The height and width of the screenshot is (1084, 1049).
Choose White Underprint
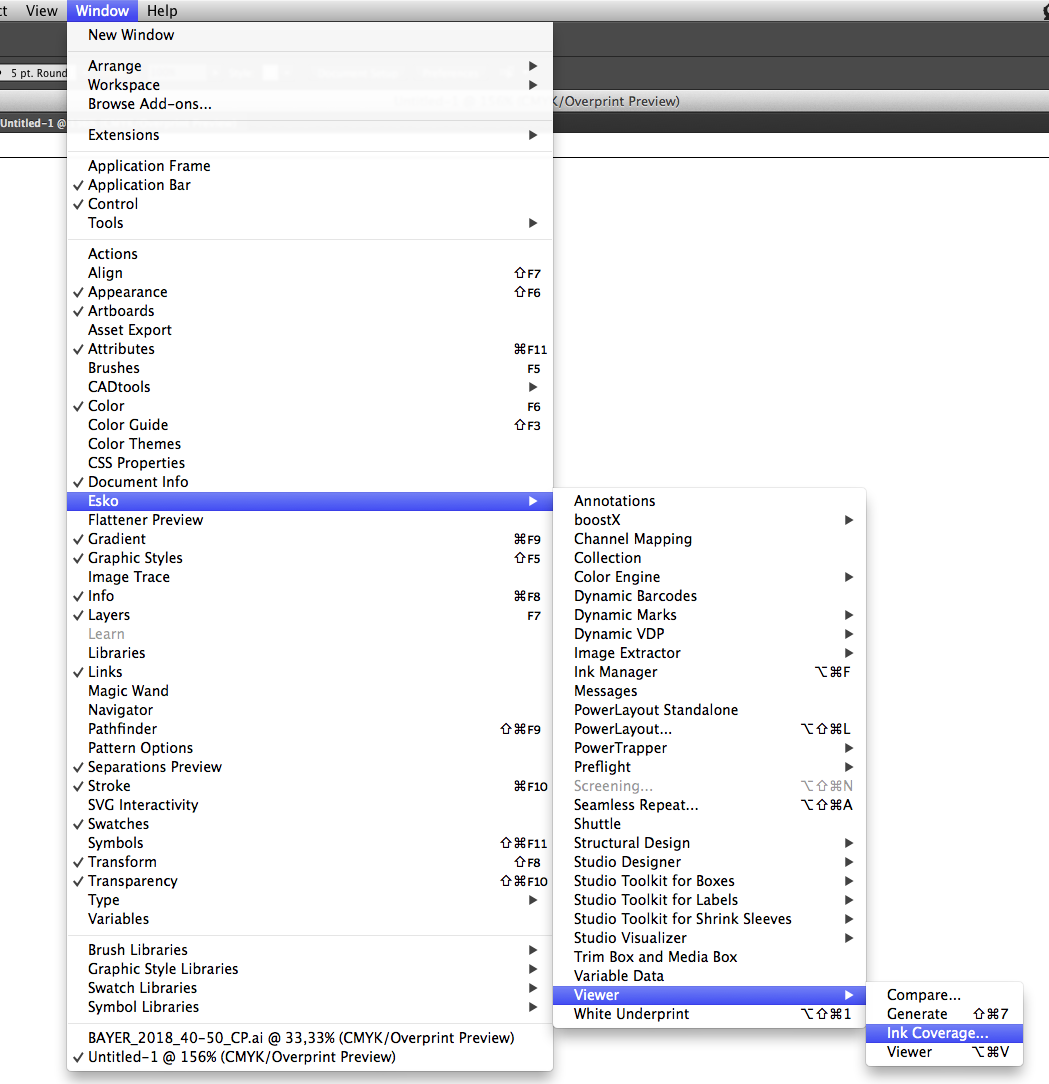tap(709, 1014)
